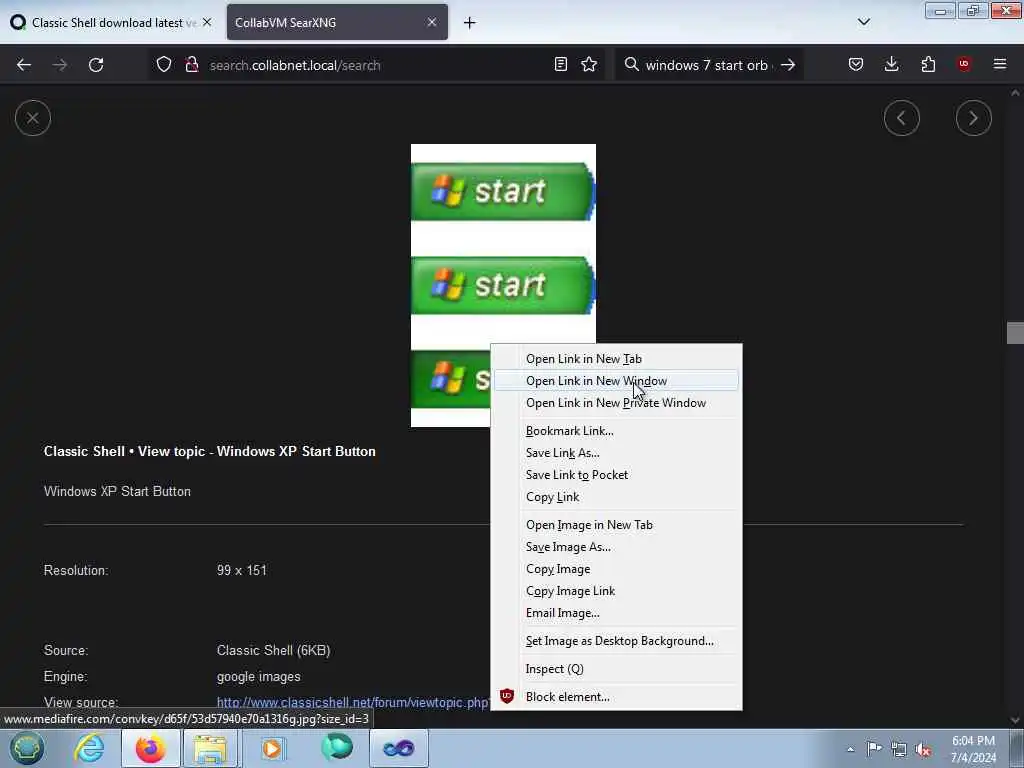Reload the page with the refresh icon

tap(96, 65)
